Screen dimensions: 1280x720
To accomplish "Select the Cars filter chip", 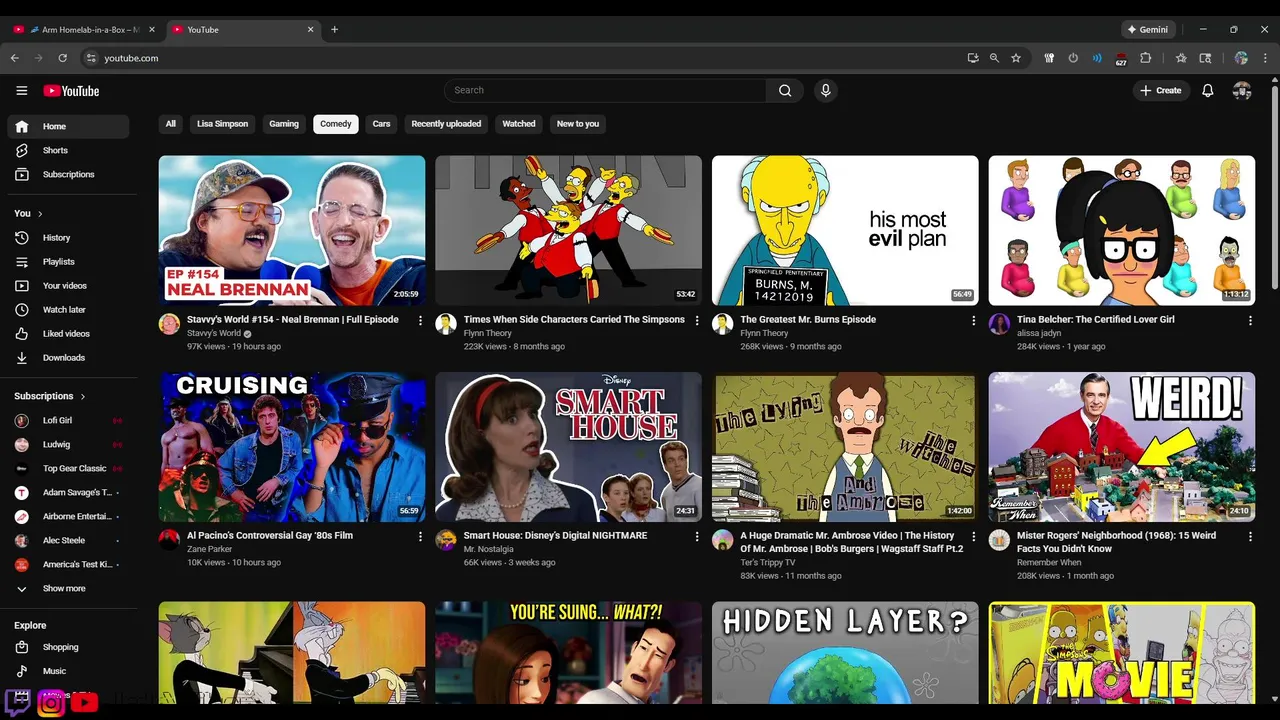I will pyautogui.click(x=381, y=124).
